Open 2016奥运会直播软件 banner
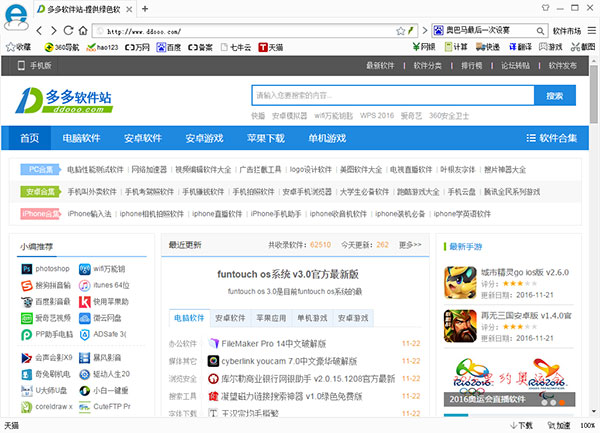600x433 pixels. (509, 381)
